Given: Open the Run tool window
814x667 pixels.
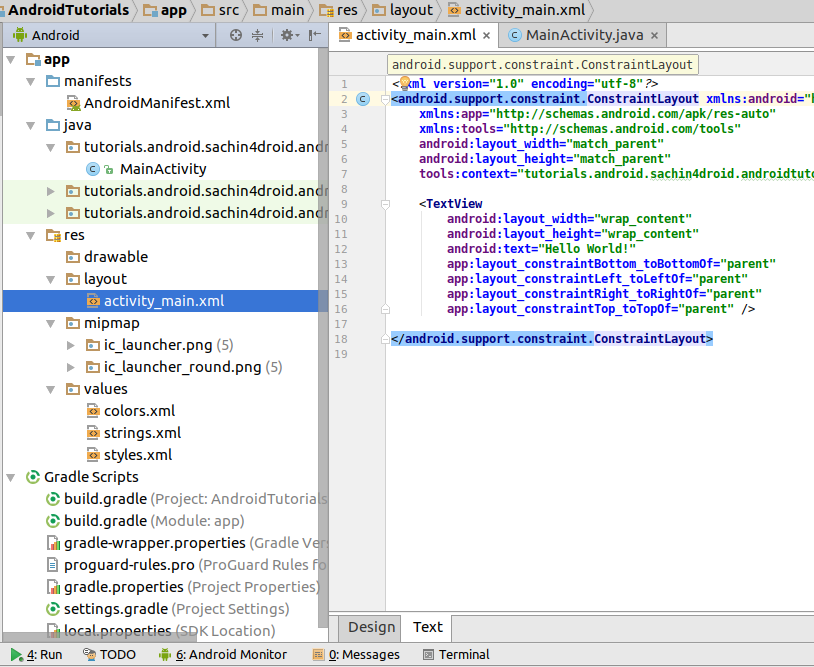Looking at the screenshot, I should tap(36, 655).
